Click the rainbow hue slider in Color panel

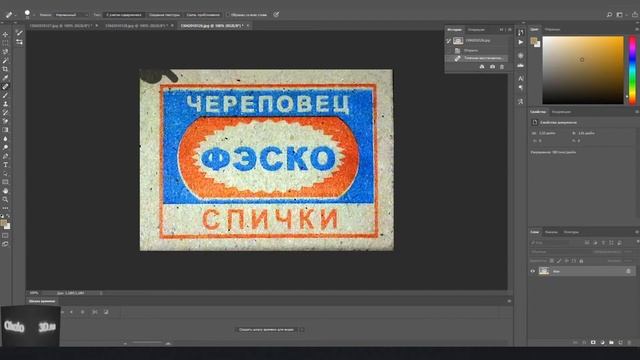[632, 70]
